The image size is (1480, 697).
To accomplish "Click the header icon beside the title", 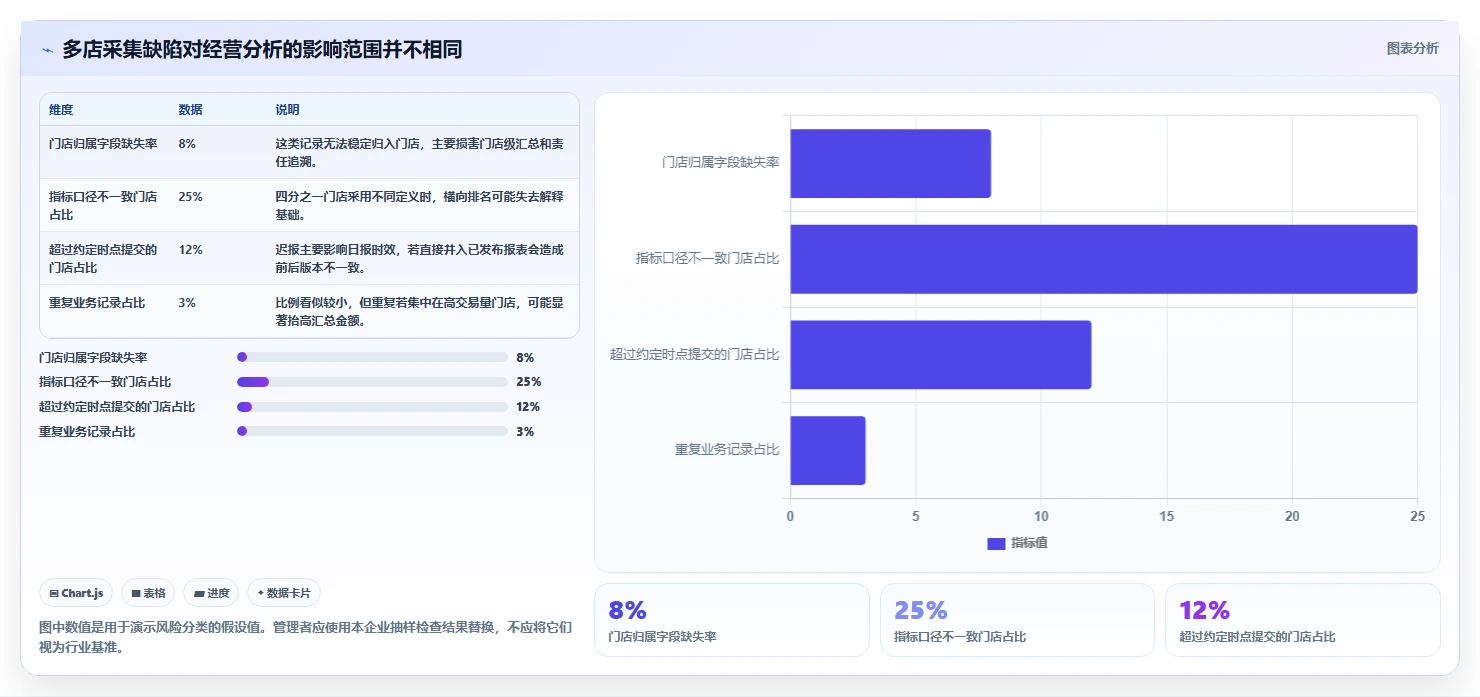I will pos(48,50).
